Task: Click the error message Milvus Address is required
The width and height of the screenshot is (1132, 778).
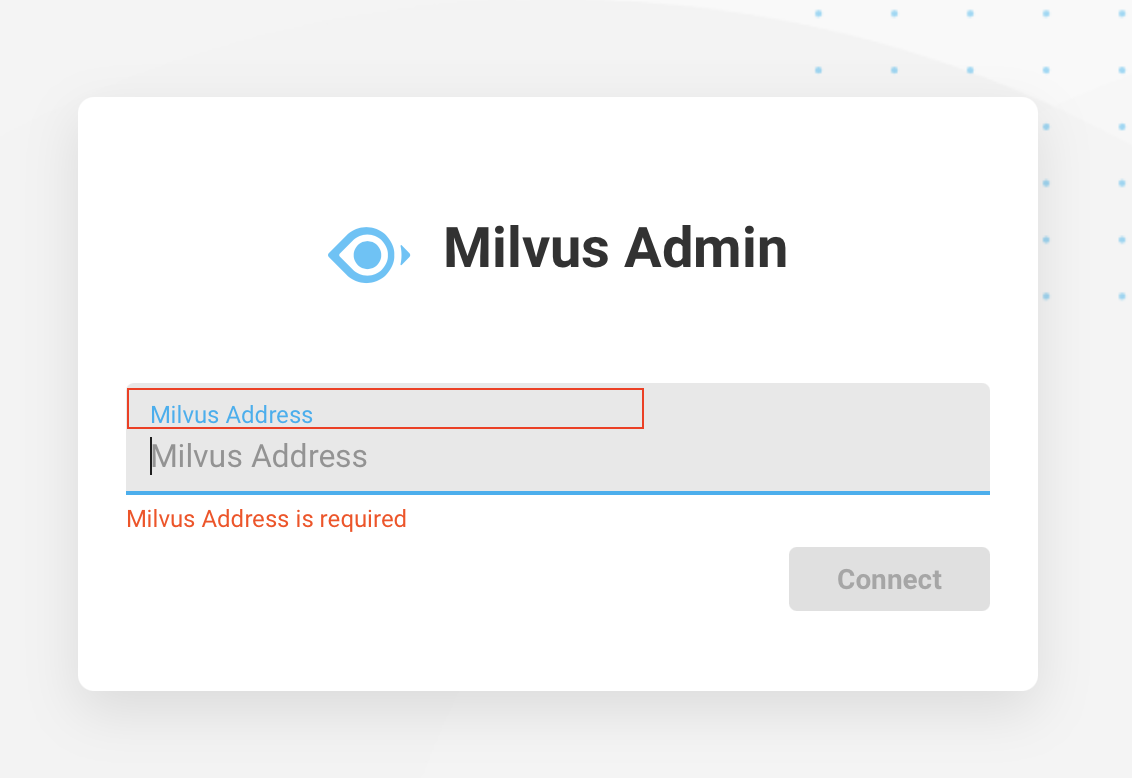Action: tap(267, 519)
